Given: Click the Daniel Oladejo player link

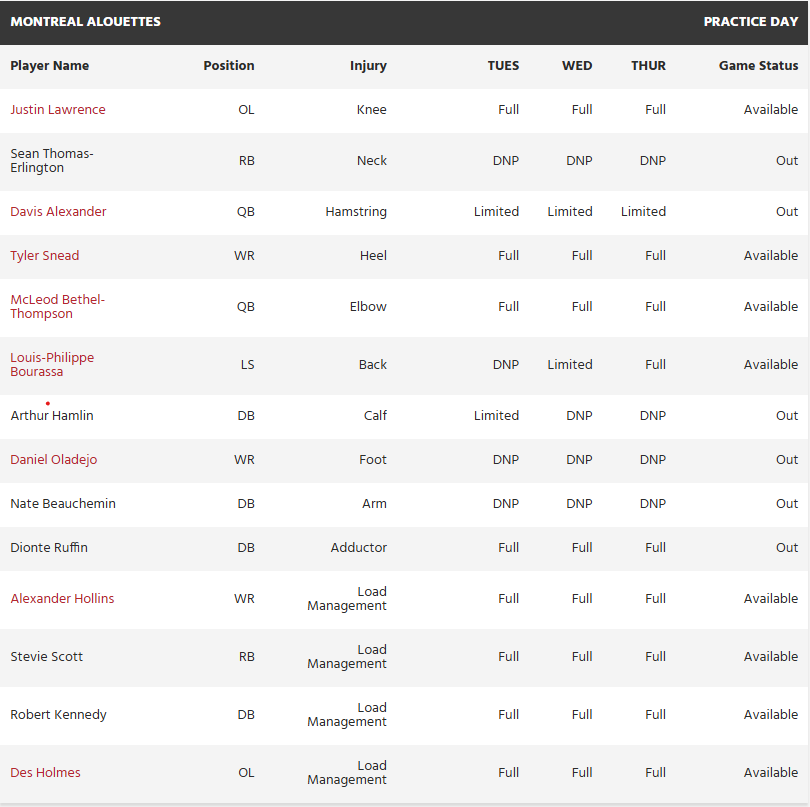Looking at the screenshot, I should pos(54,460).
